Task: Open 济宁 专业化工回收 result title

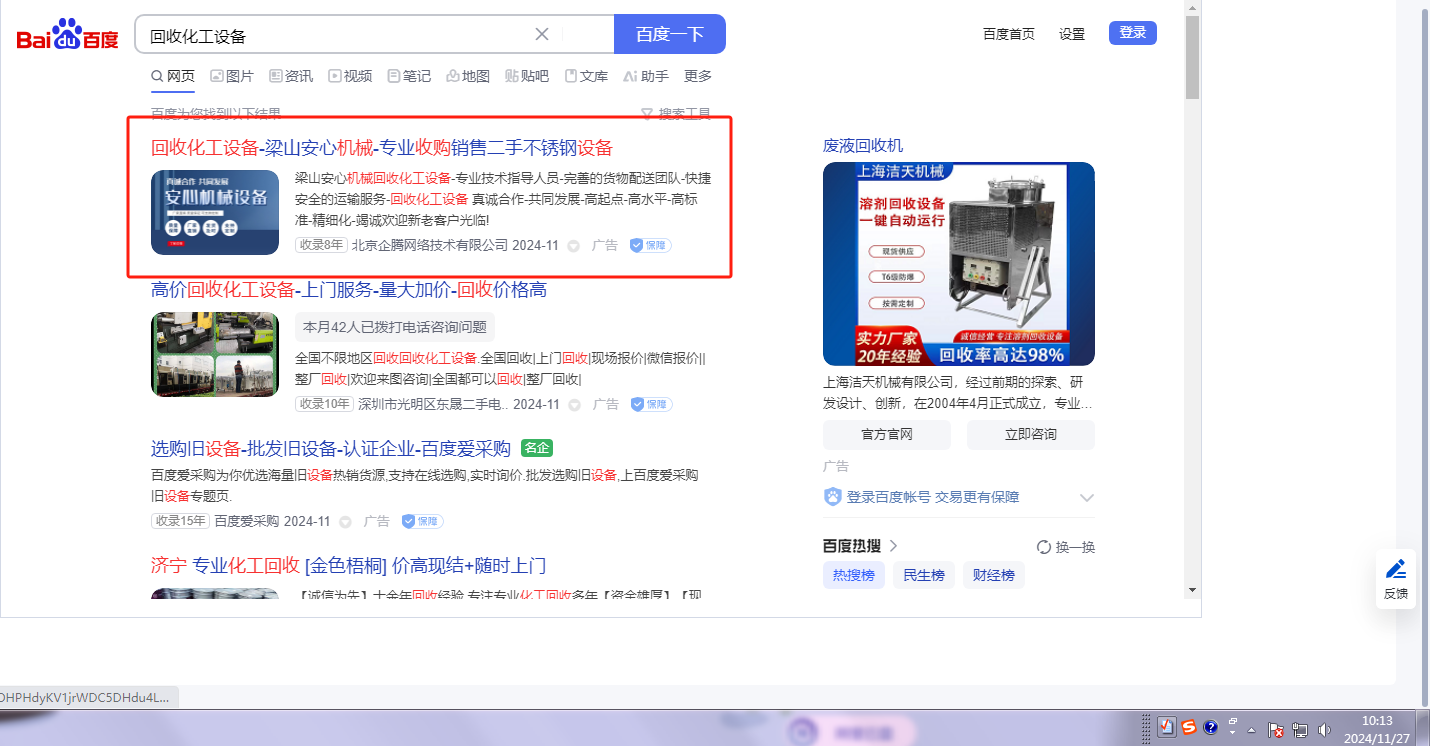Action: [348, 565]
